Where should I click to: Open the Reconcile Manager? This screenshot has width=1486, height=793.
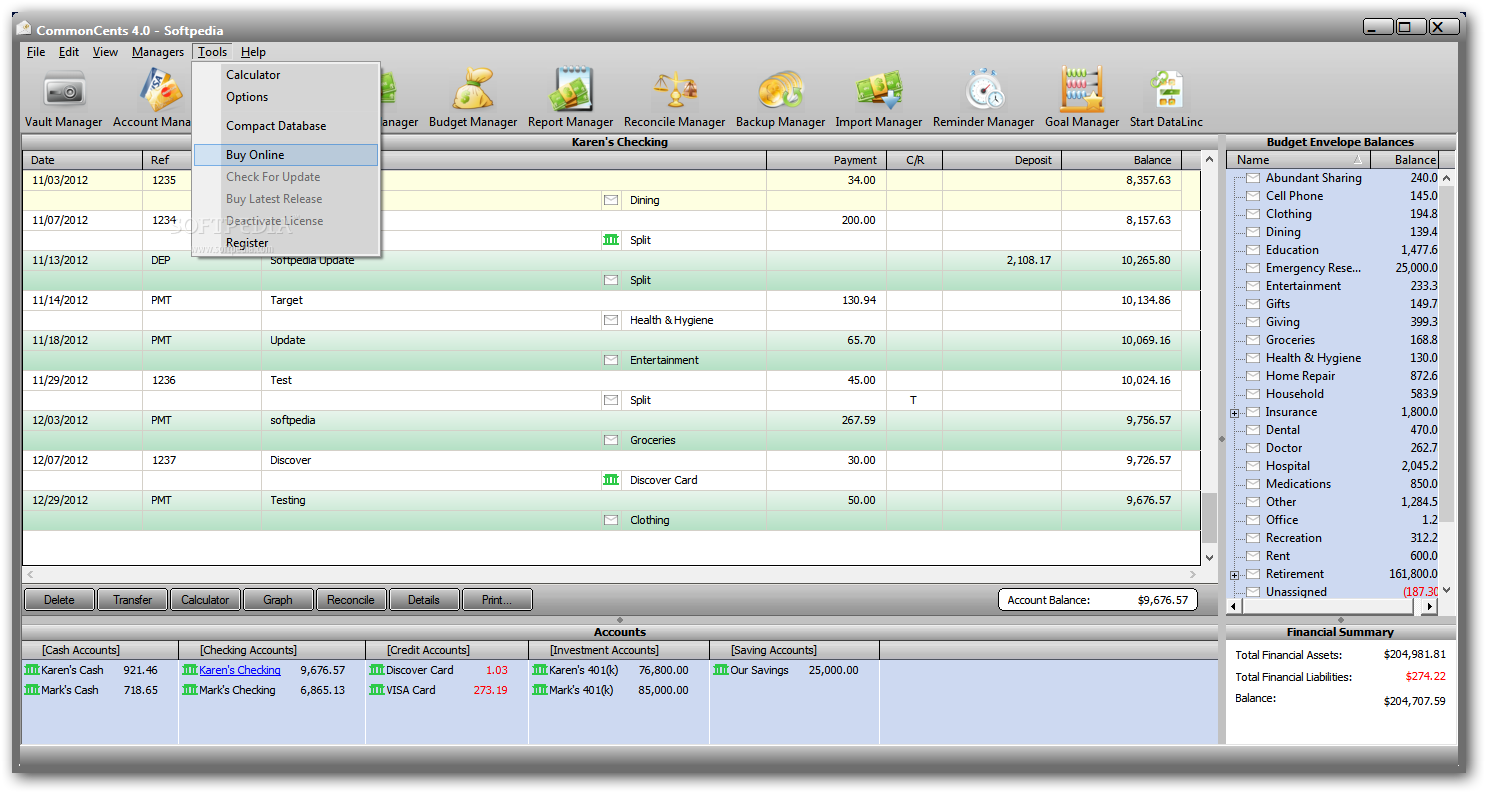pyautogui.click(x=674, y=98)
